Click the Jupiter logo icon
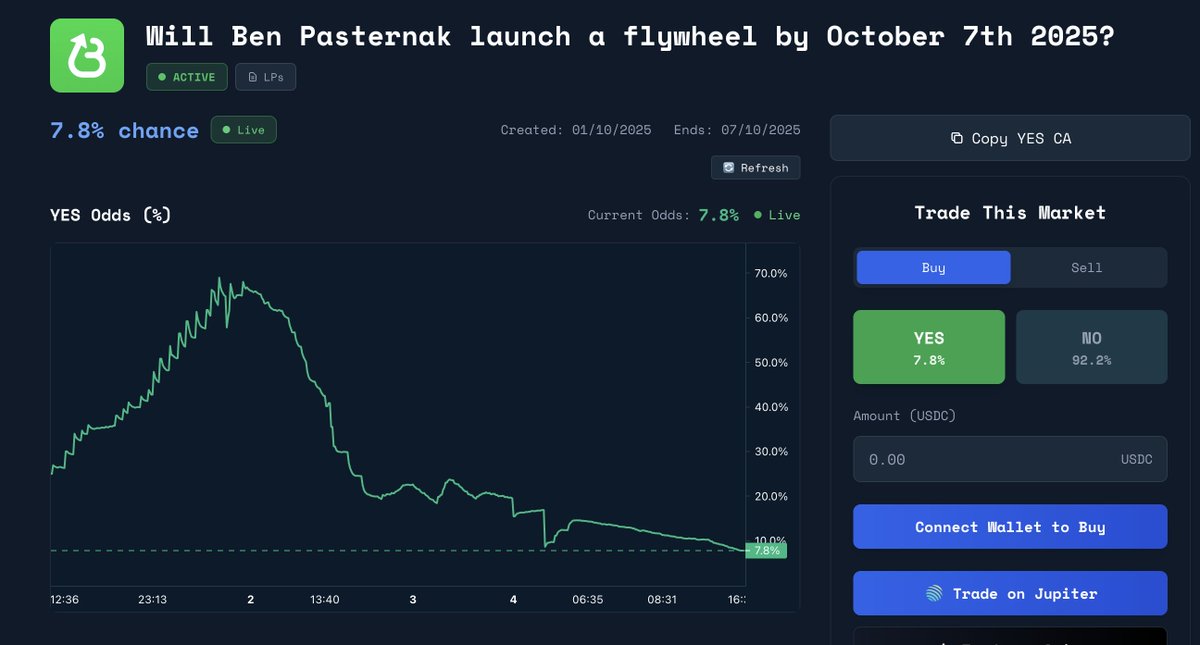 point(934,594)
